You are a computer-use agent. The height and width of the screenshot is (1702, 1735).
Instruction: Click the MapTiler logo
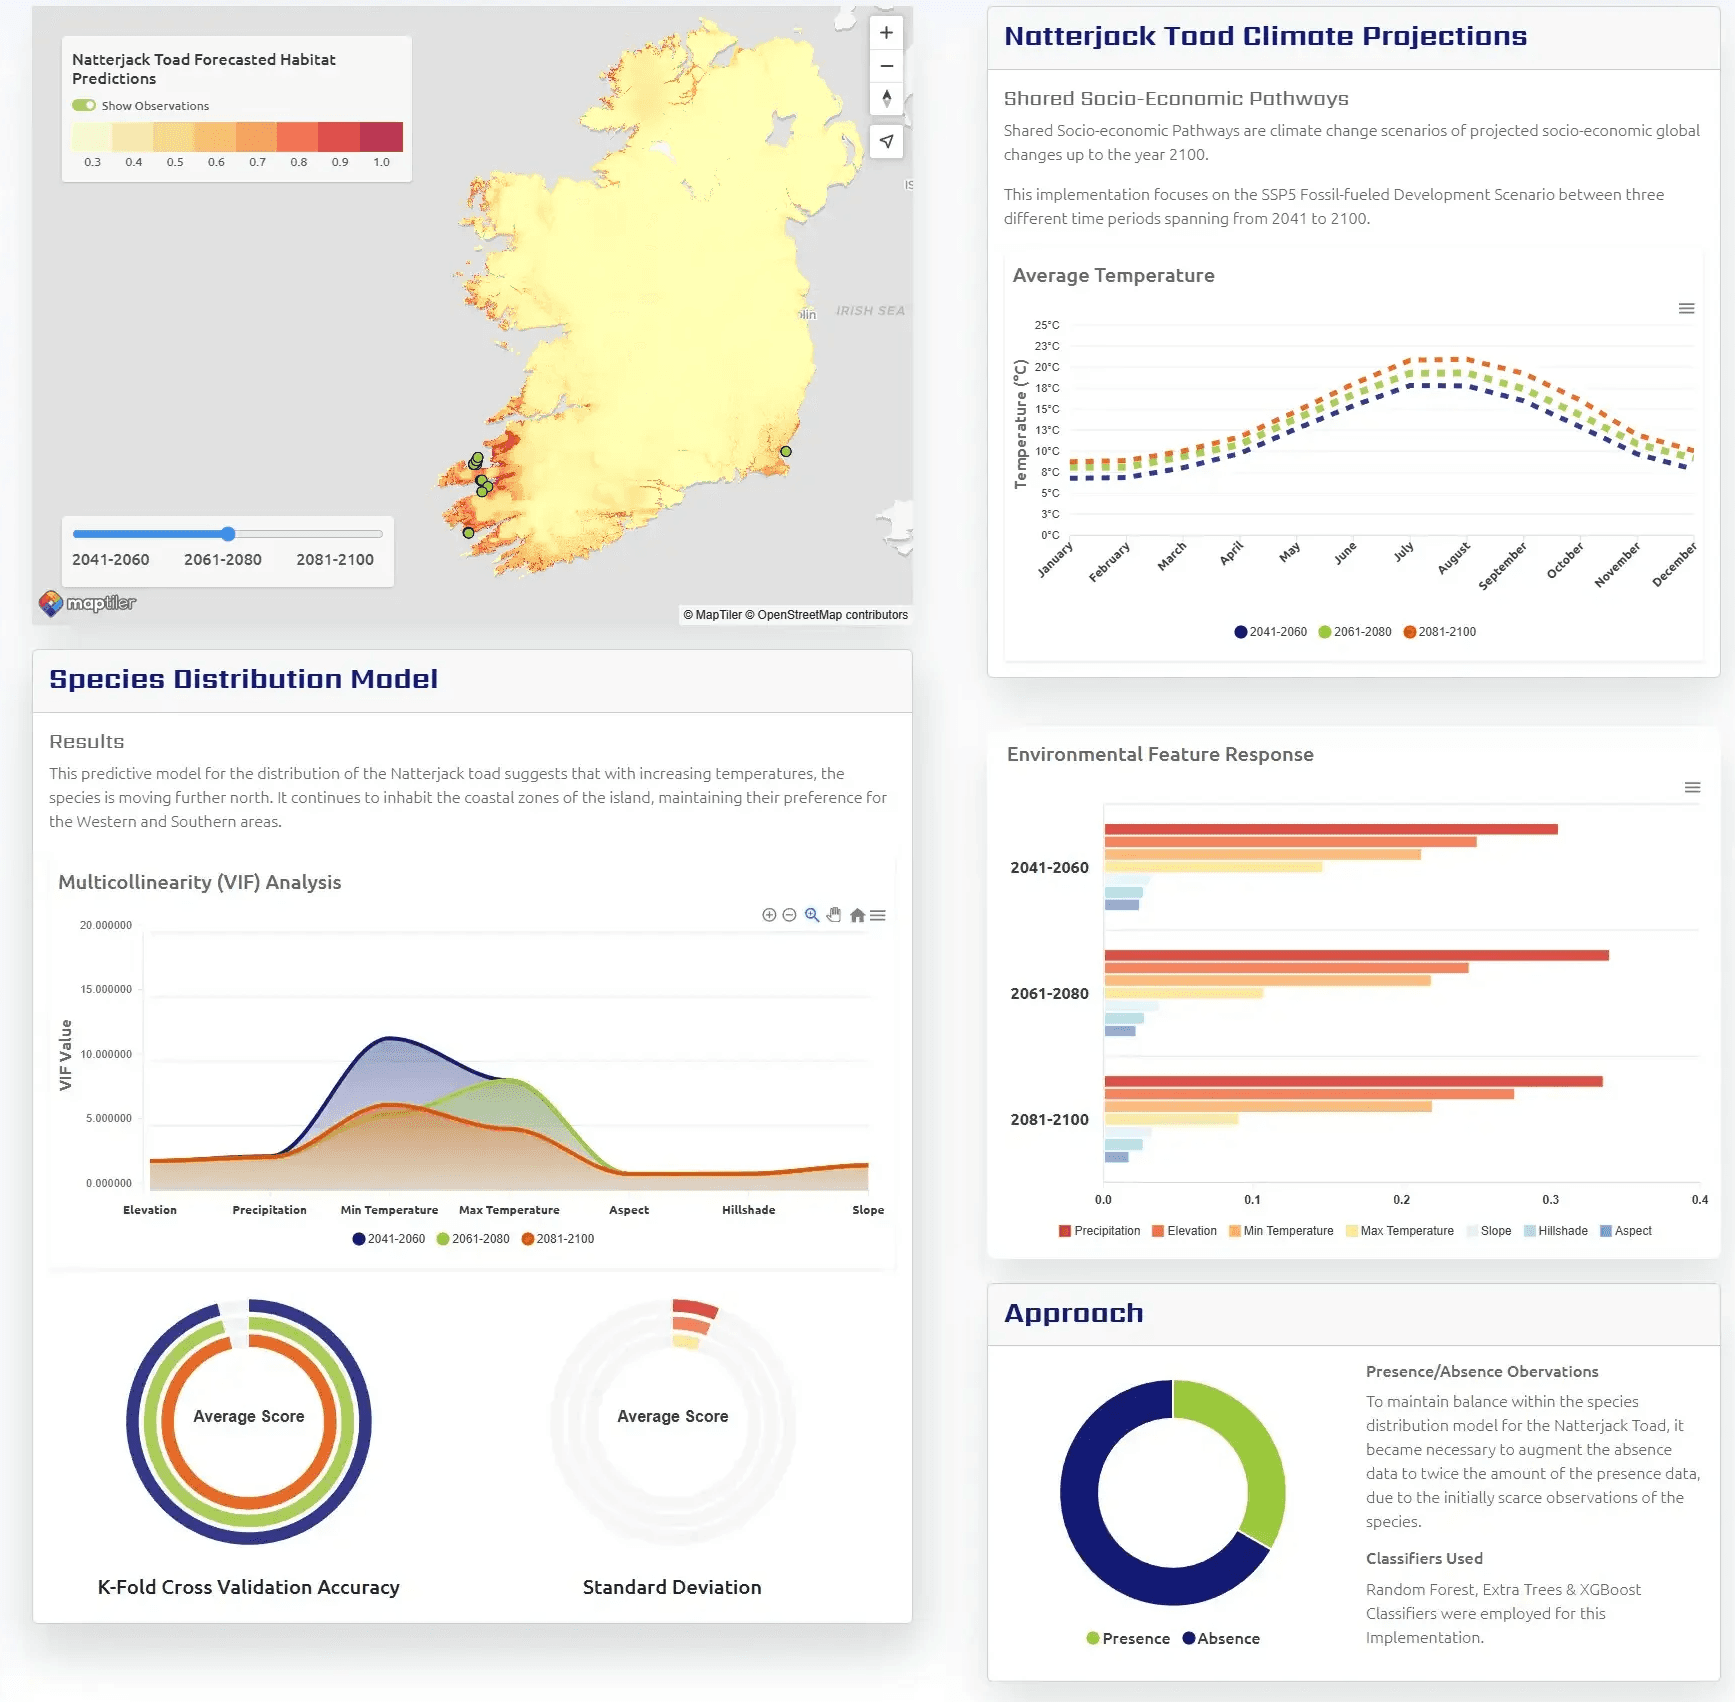click(x=87, y=603)
